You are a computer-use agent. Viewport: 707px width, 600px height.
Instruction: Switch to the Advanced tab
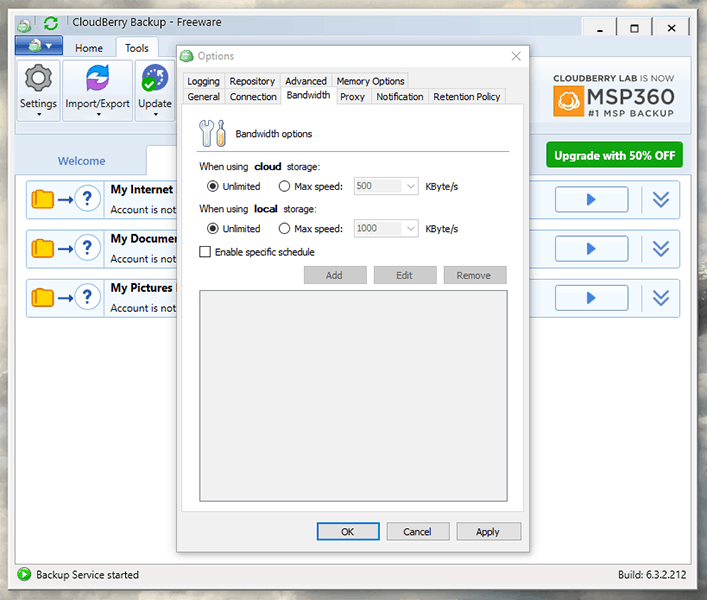click(306, 81)
